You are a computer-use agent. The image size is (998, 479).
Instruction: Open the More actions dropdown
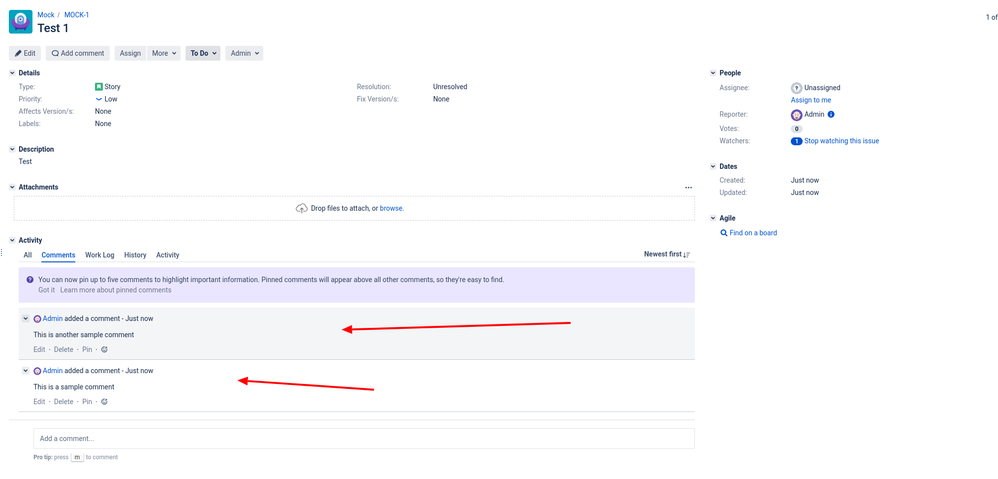[x=164, y=53]
